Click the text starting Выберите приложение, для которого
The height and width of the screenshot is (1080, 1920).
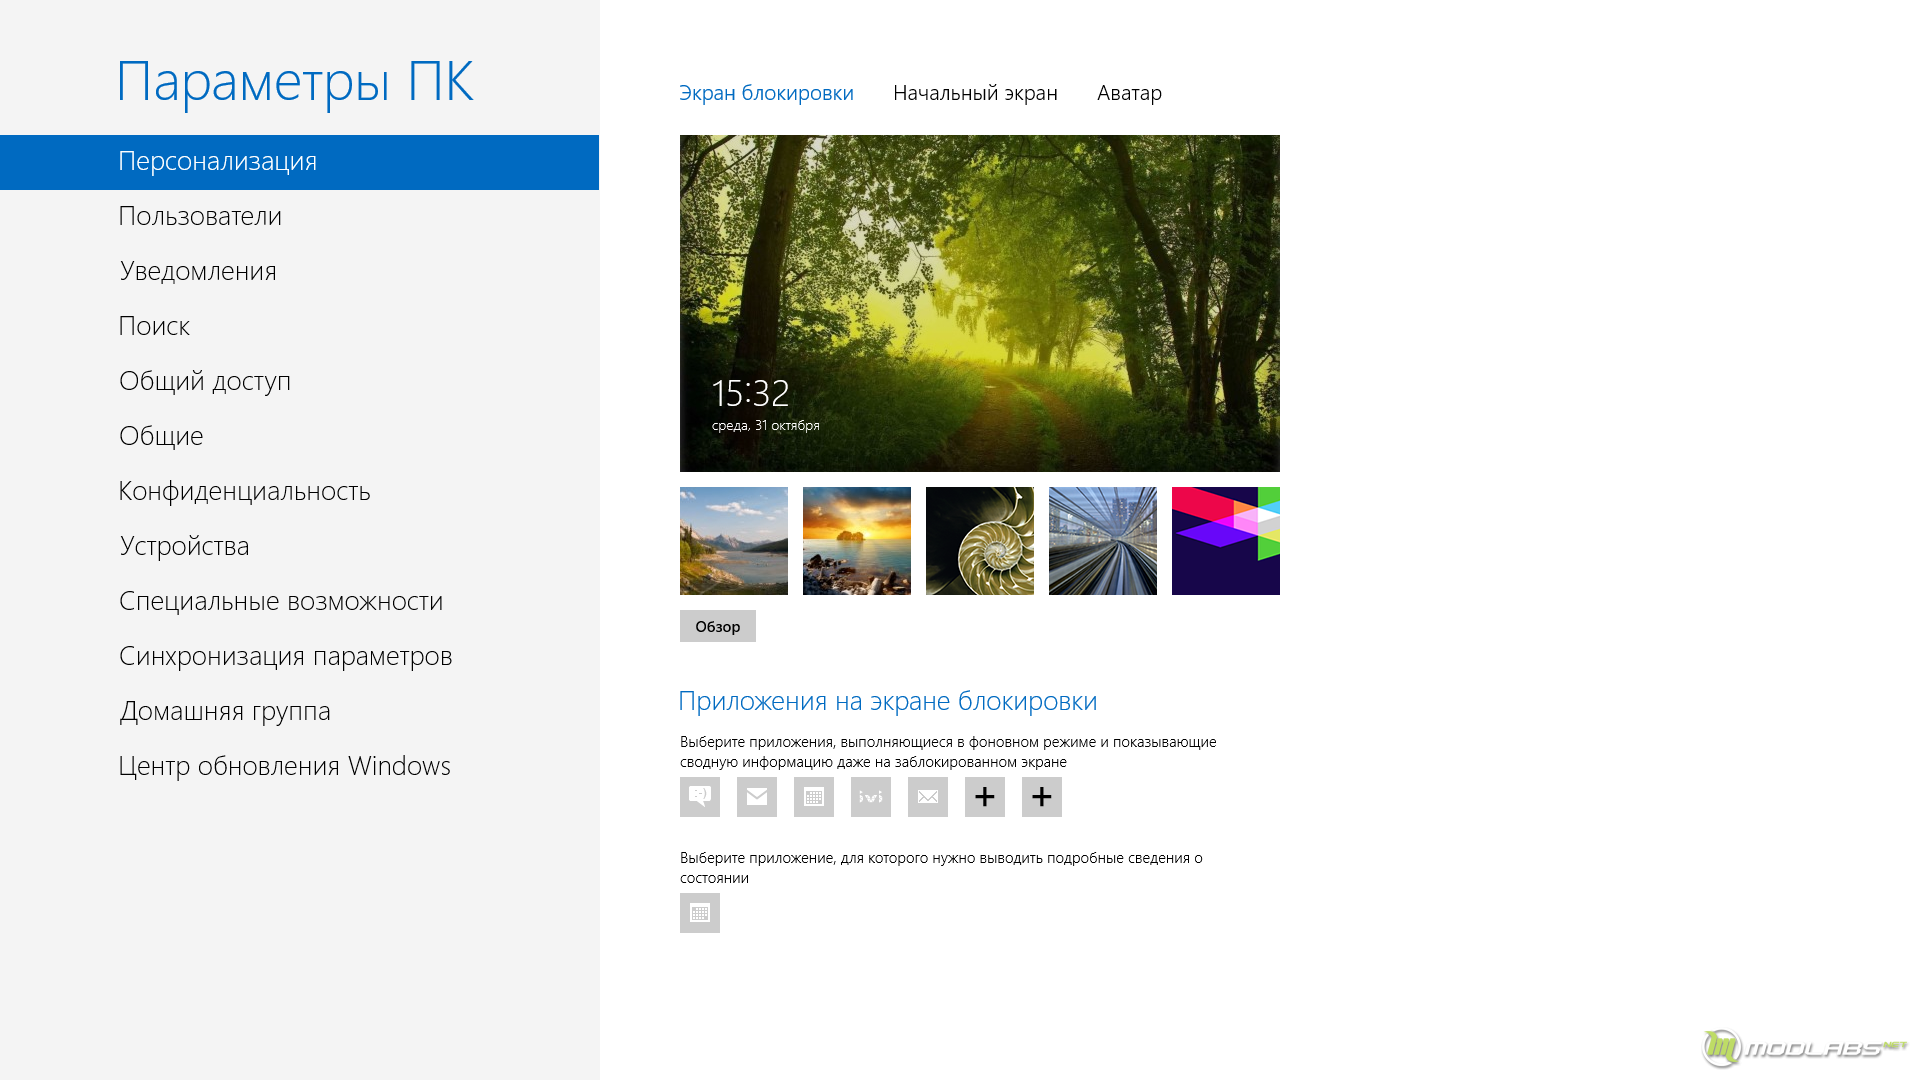[x=941, y=868]
